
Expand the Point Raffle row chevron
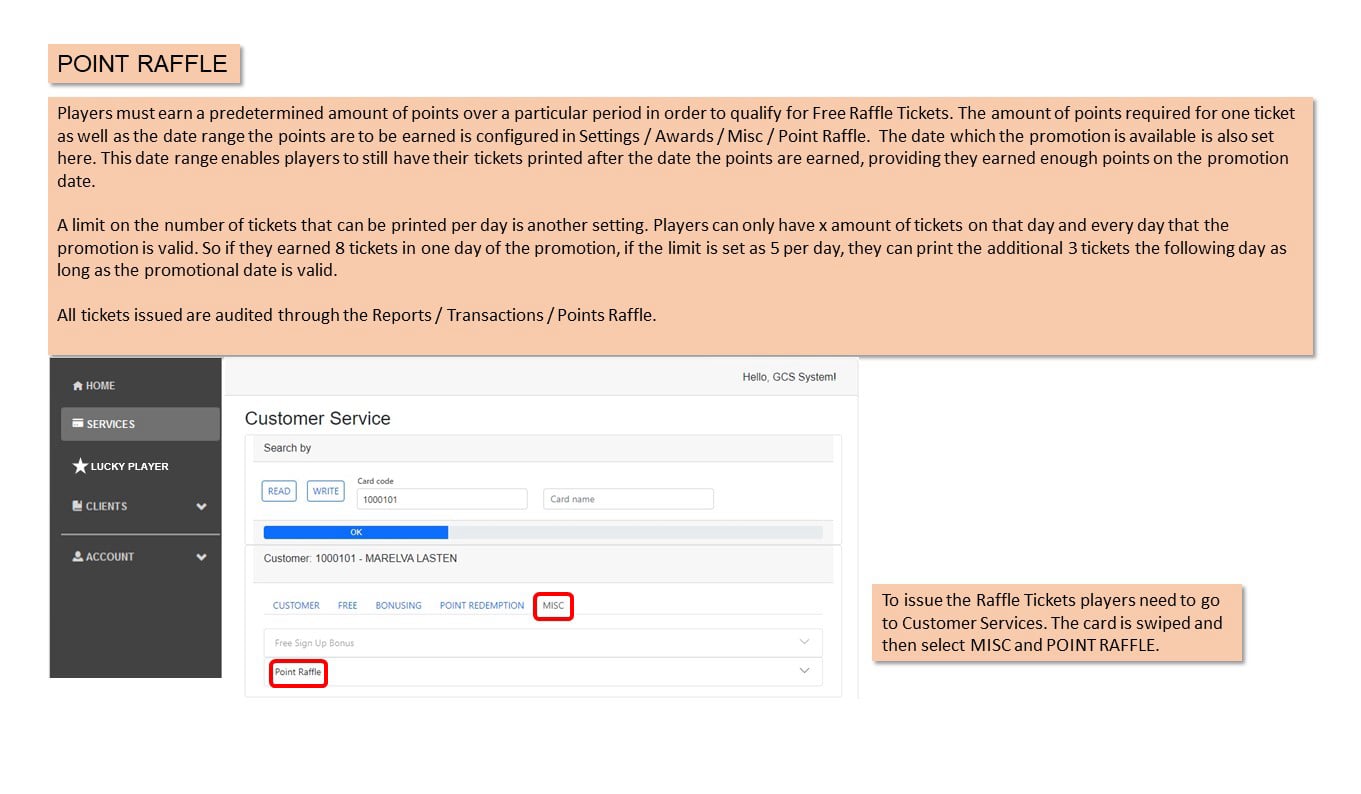pyautogui.click(x=804, y=671)
